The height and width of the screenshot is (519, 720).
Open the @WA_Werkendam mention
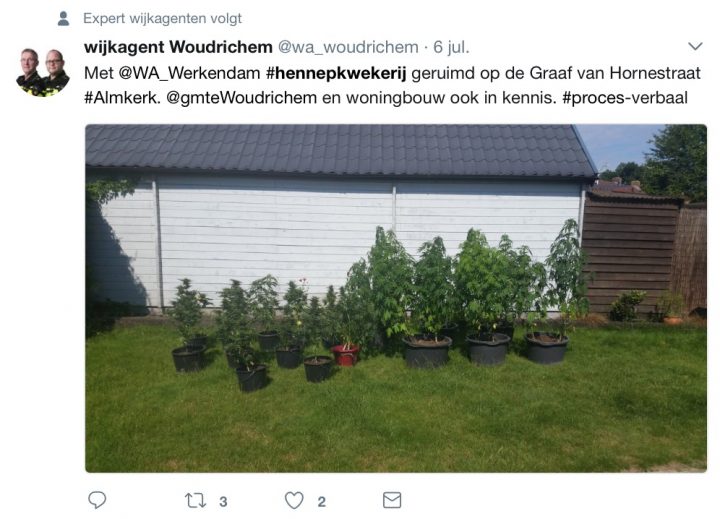pos(190,73)
